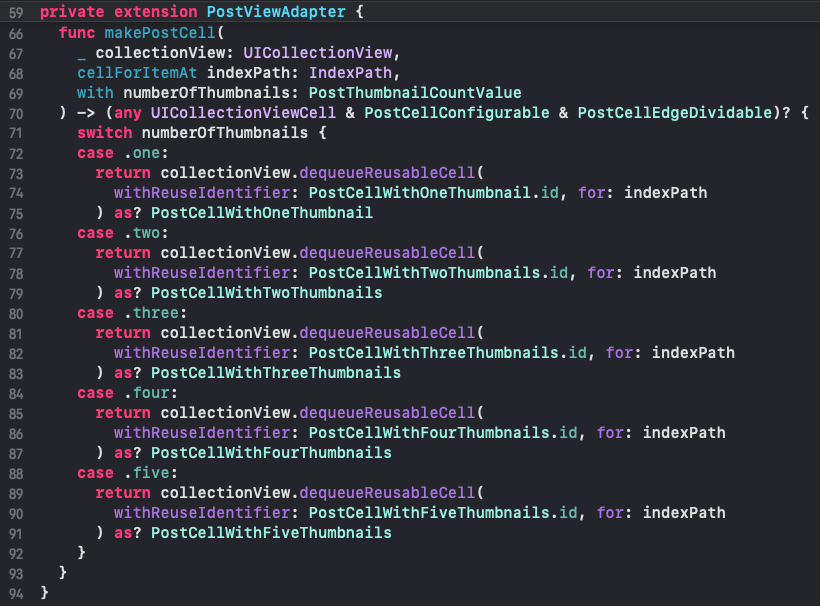Screen dimensions: 820x606
Task: Click the IndexPath type on line 68
Action: [x=350, y=73]
